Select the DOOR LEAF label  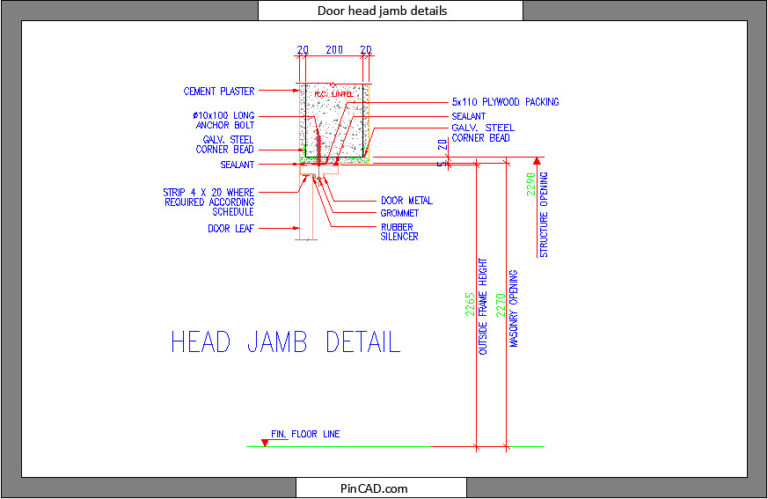pos(231,228)
